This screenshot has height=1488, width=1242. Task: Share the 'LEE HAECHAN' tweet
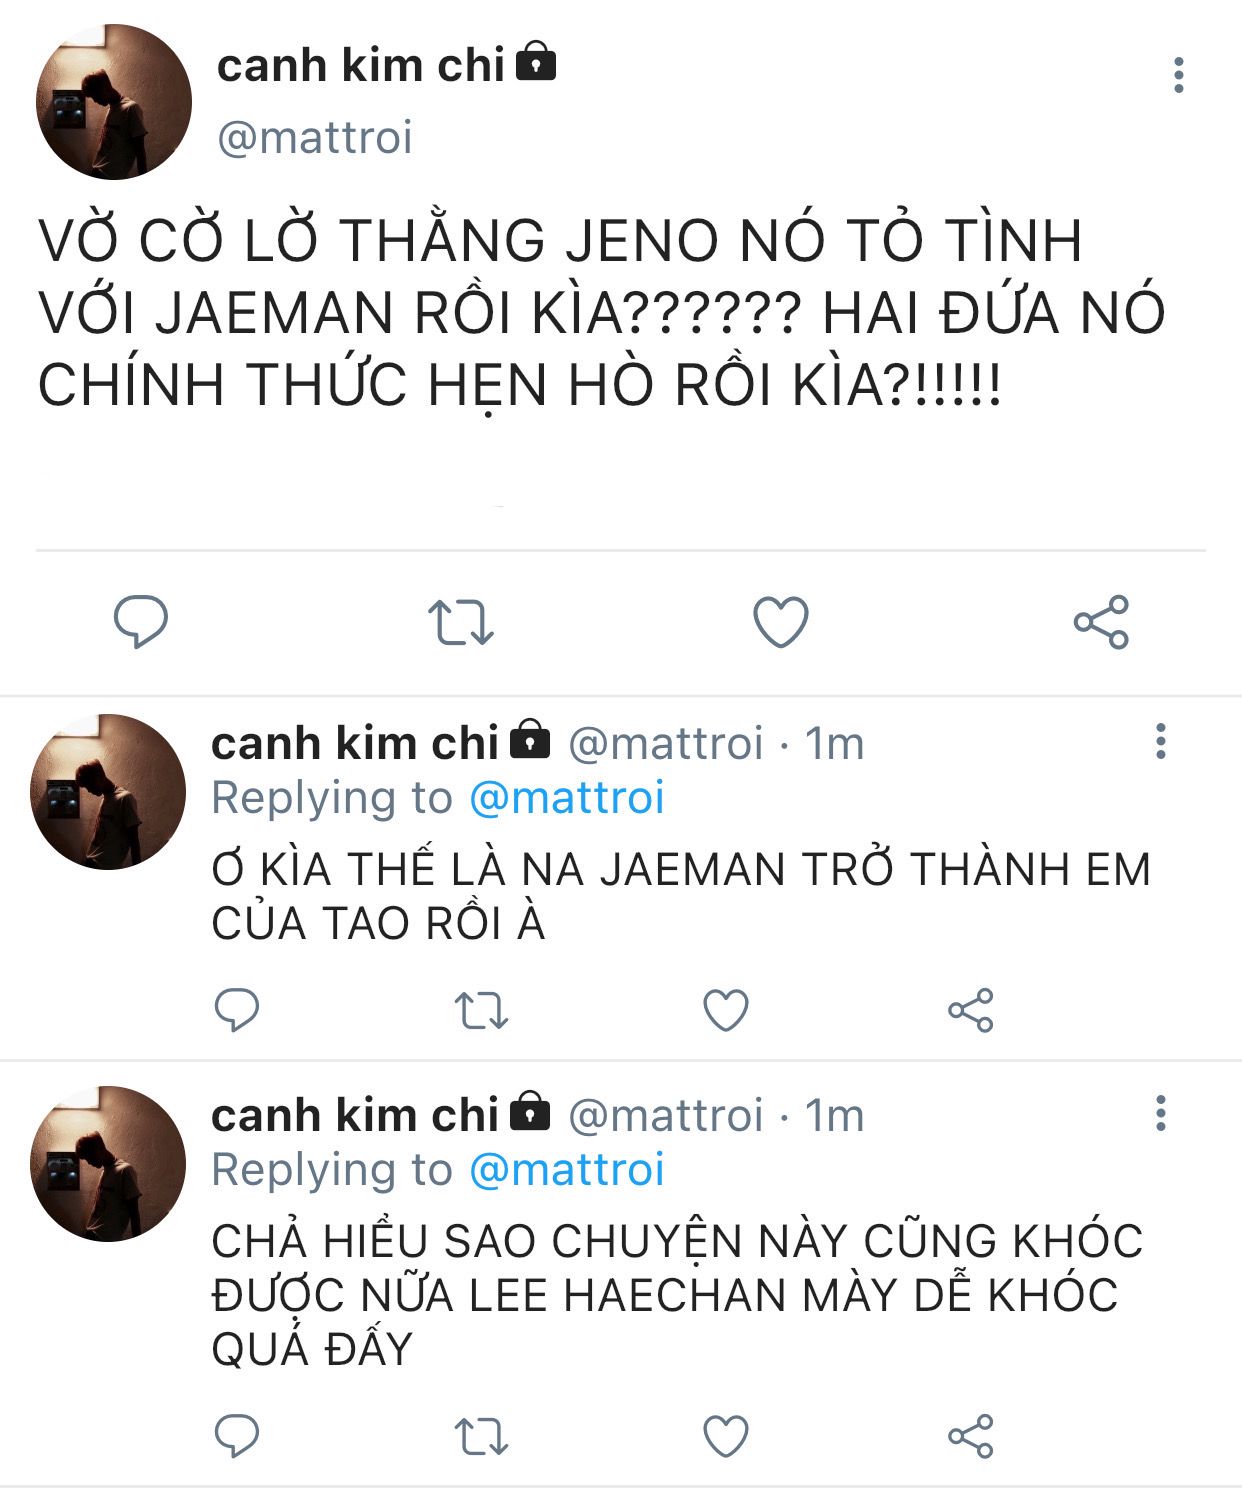coord(971,1437)
